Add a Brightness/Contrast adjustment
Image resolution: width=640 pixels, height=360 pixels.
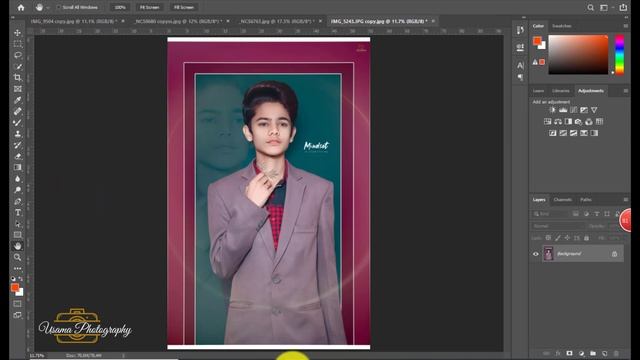click(552, 110)
